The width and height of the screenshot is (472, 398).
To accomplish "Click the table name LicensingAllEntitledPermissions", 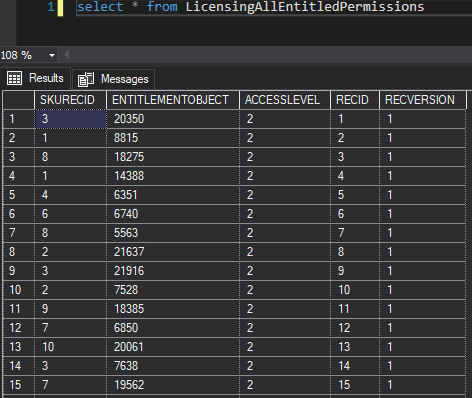I will pos(305,7).
